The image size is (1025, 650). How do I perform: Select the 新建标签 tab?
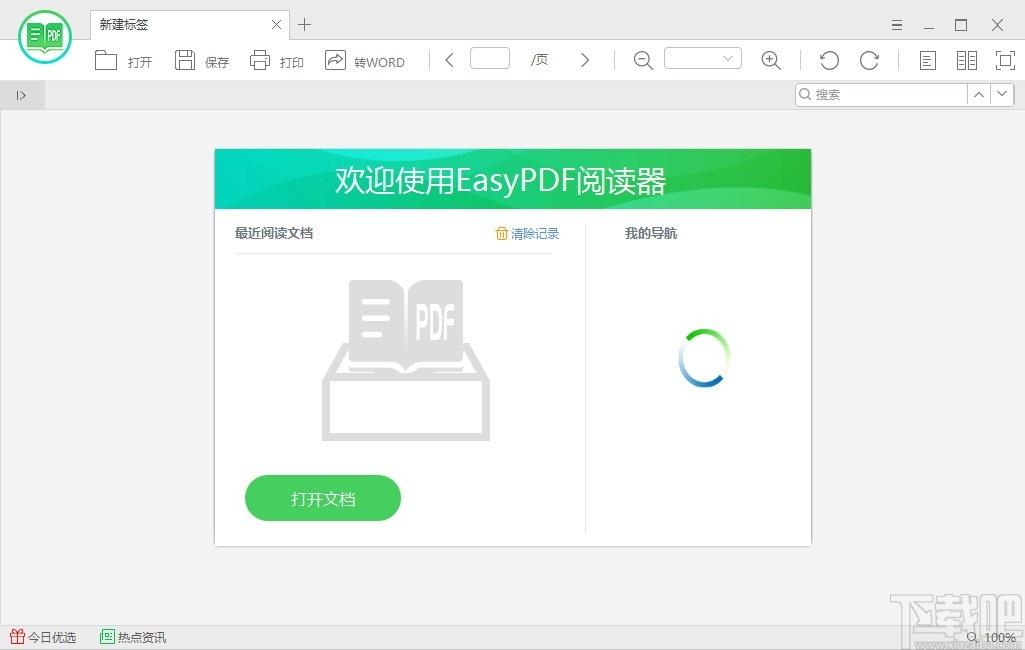[190, 25]
